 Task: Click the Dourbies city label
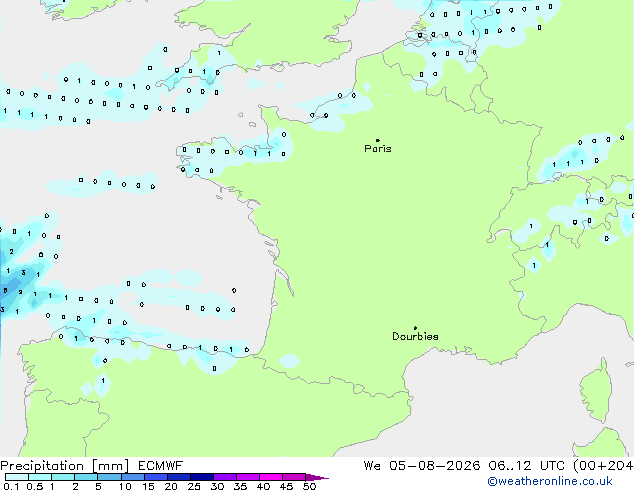(415, 336)
